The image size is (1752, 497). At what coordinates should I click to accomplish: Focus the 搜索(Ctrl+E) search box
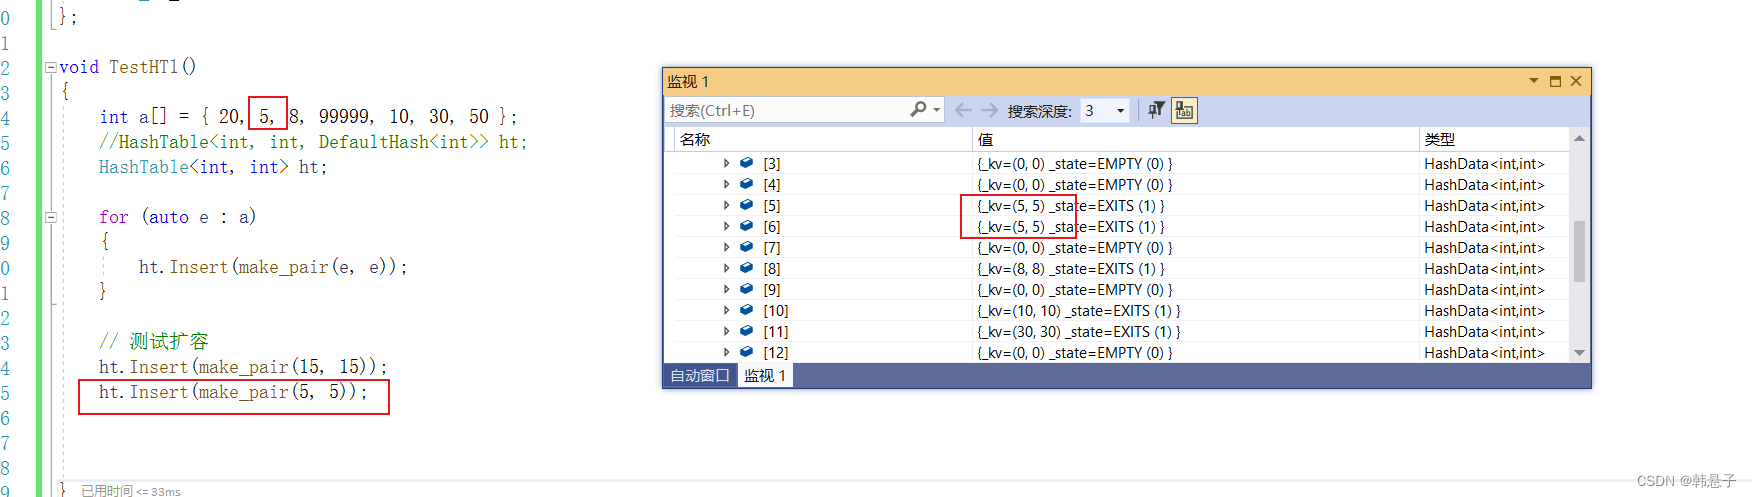[787, 110]
